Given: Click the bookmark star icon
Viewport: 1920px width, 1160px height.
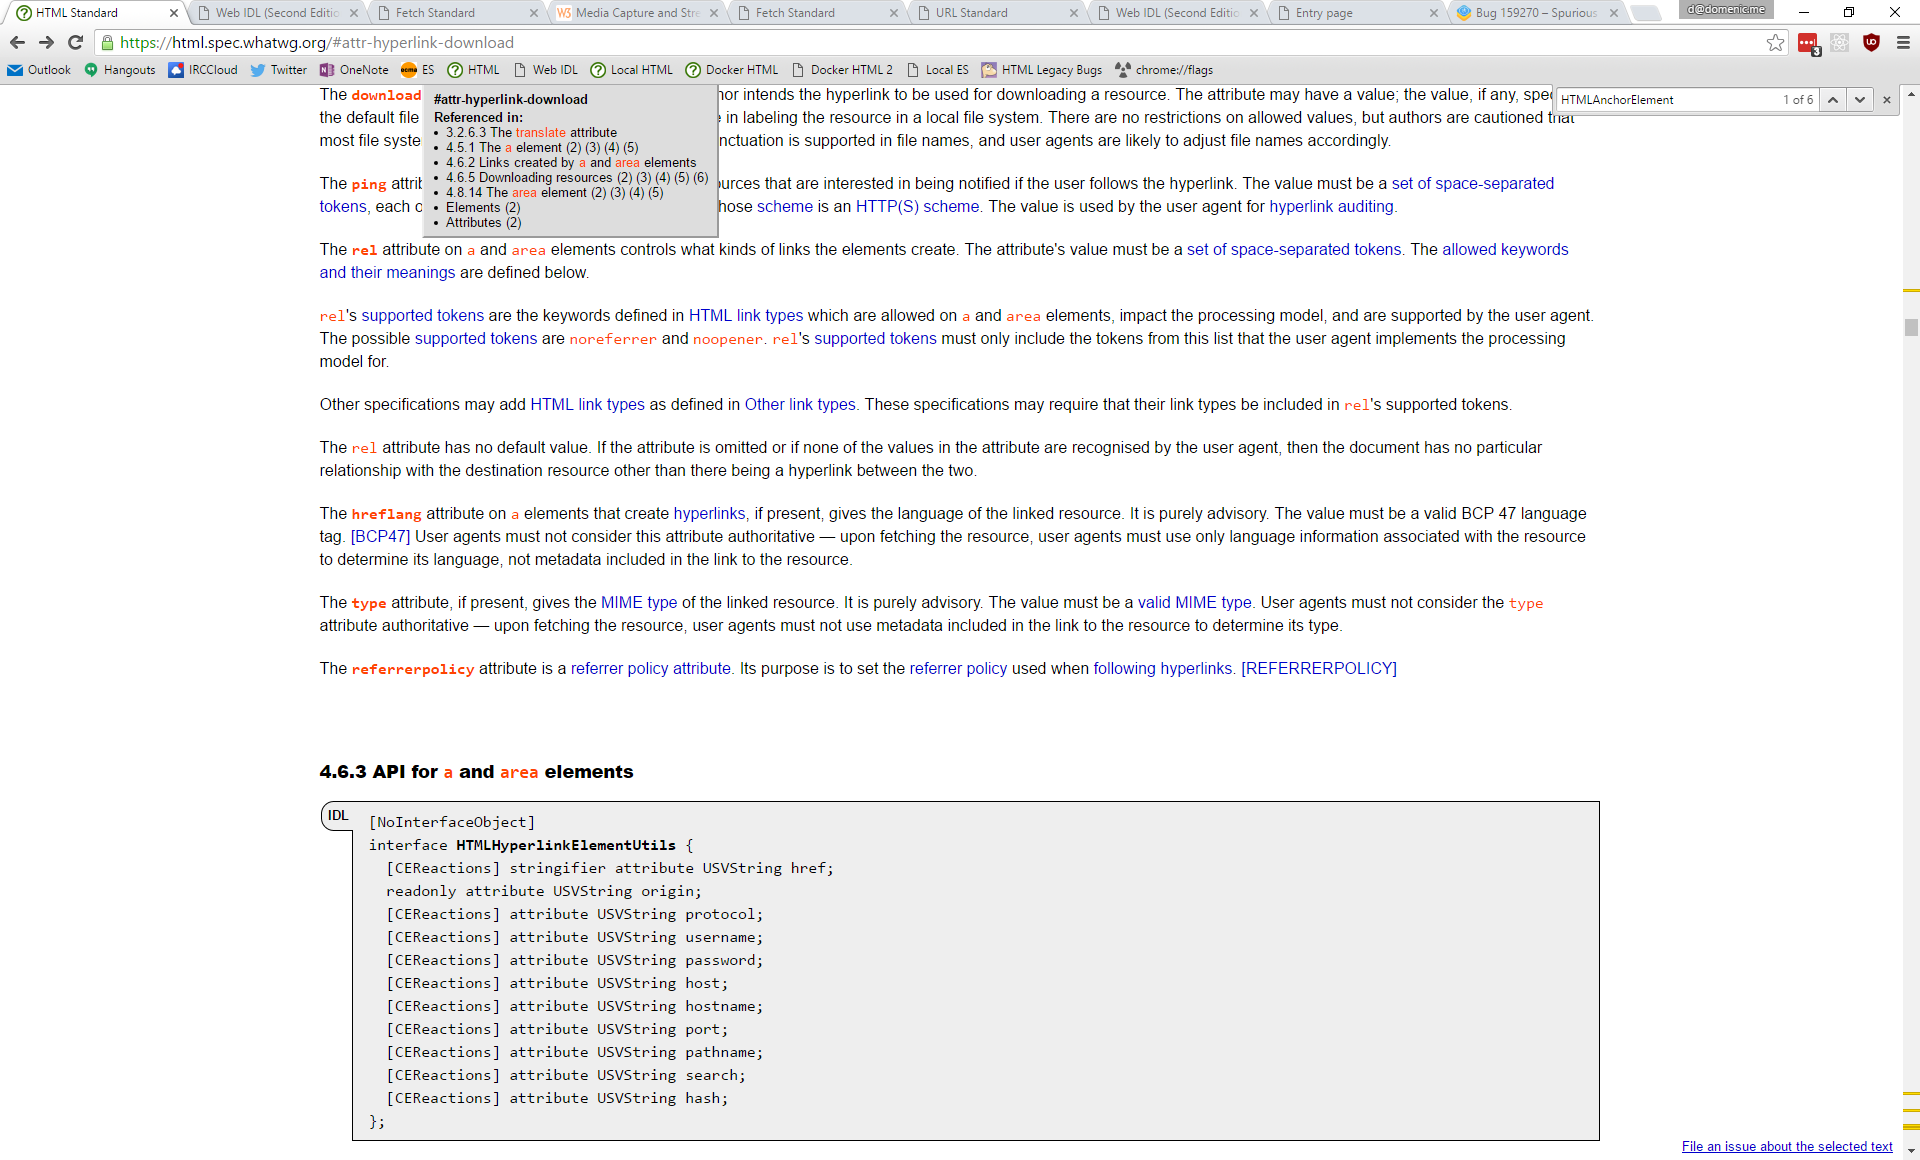Looking at the screenshot, I should pyautogui.click(x=1775, y=42).
